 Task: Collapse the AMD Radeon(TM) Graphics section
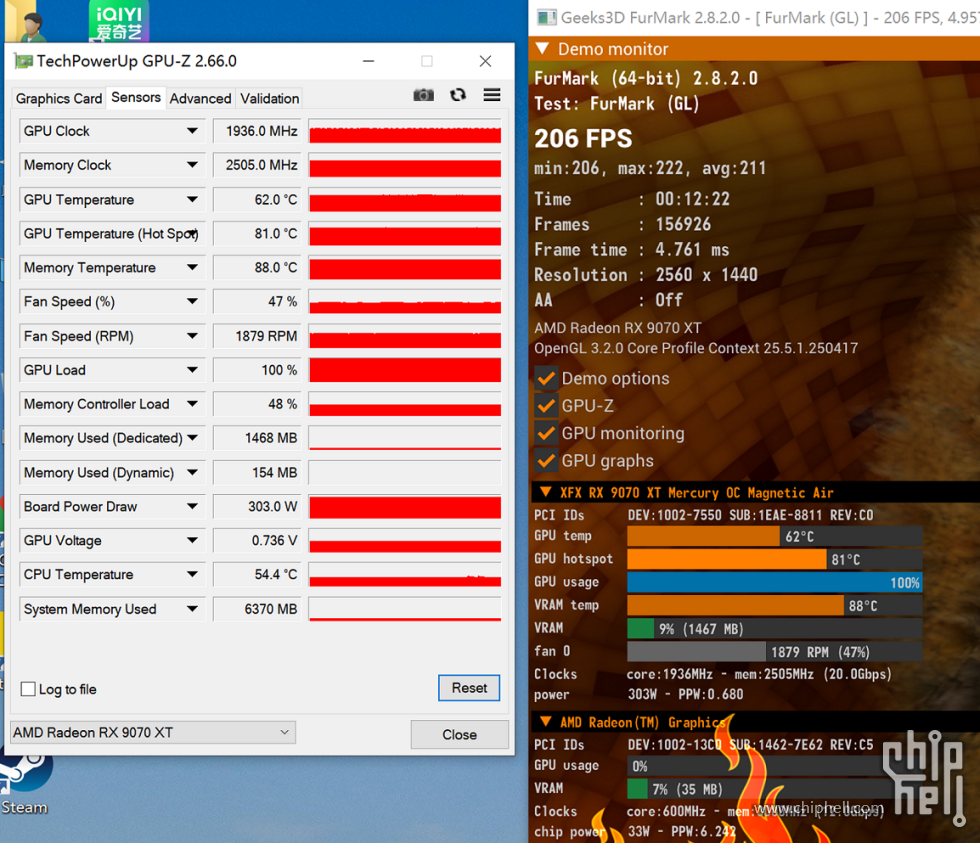(546, 722)
